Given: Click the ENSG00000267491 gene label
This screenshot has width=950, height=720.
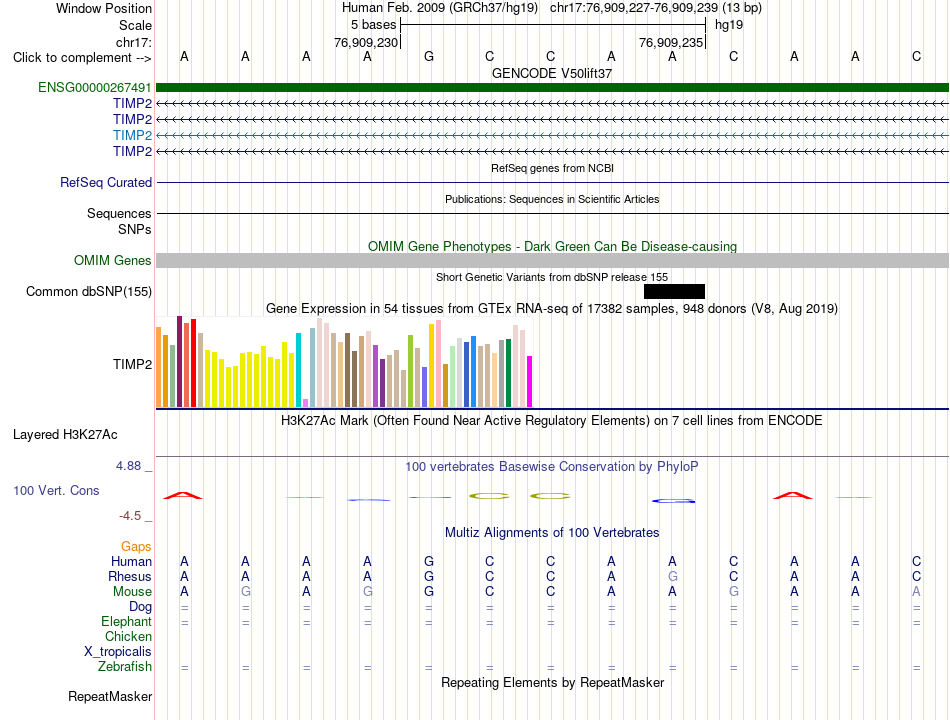Looking at the screenshot, I should 95,87.
